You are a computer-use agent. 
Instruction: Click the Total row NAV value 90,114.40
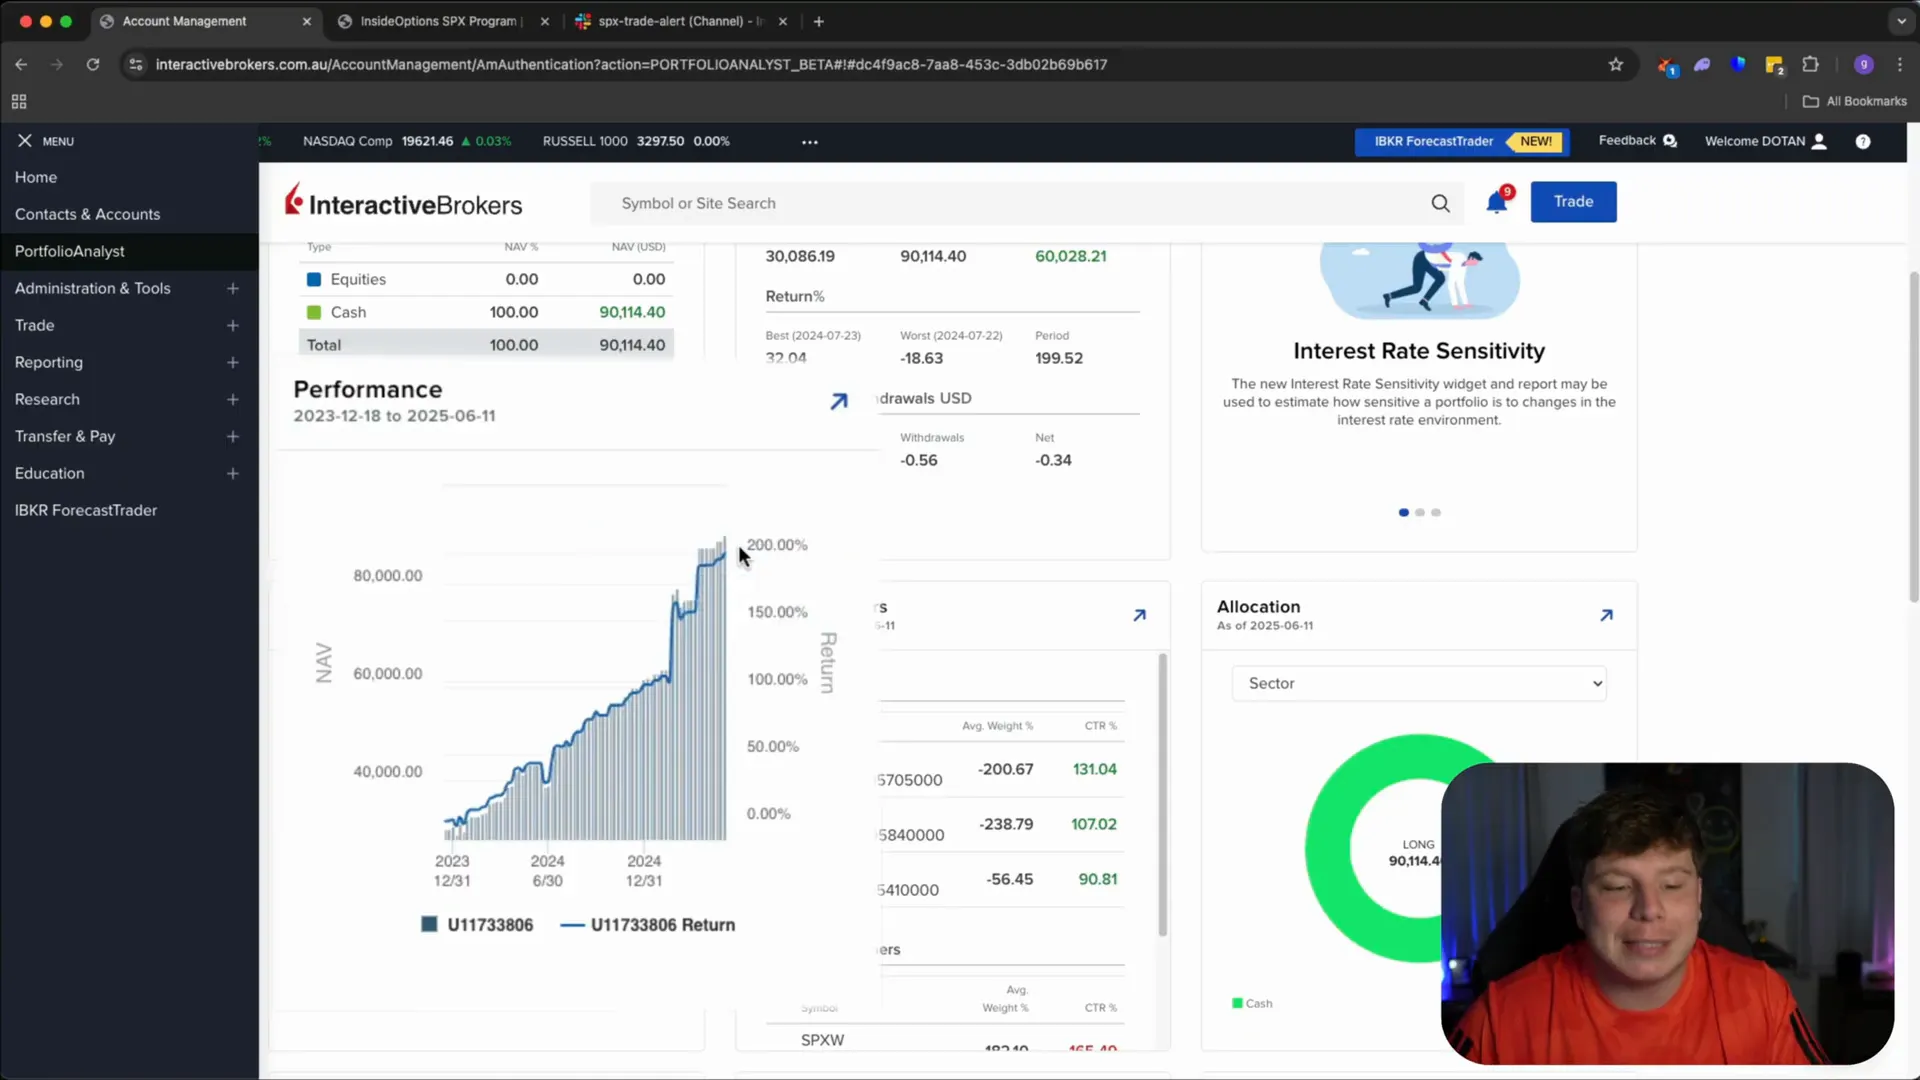click(x=632, y=345)
